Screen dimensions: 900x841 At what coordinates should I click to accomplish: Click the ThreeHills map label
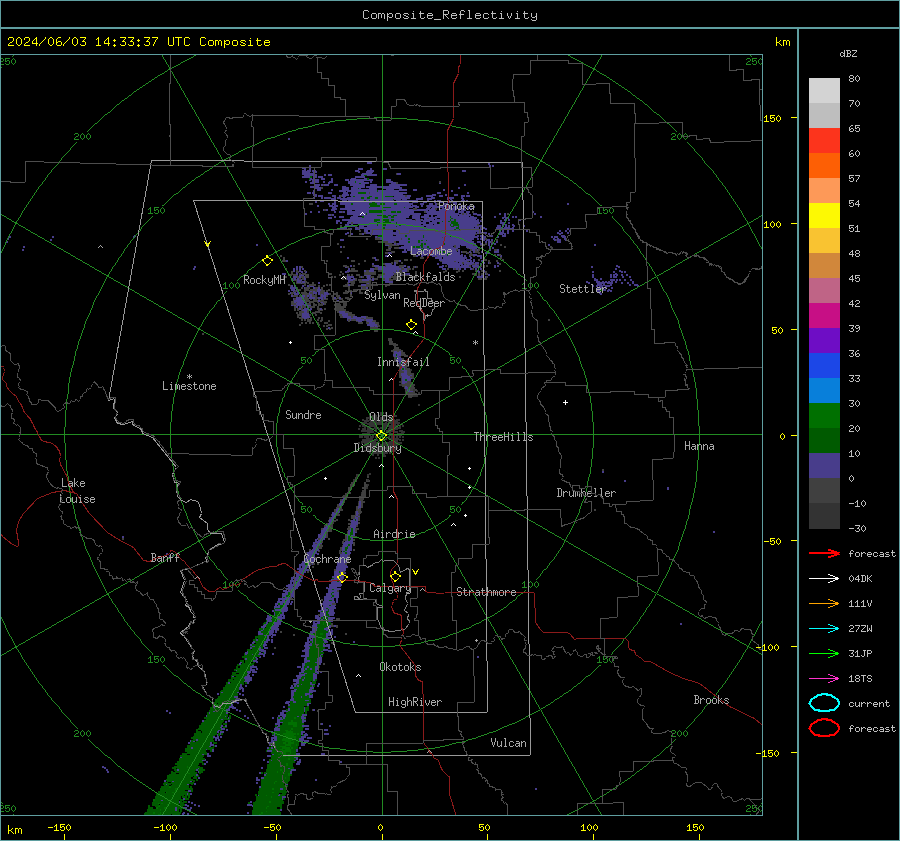click(x=503, y=437)
